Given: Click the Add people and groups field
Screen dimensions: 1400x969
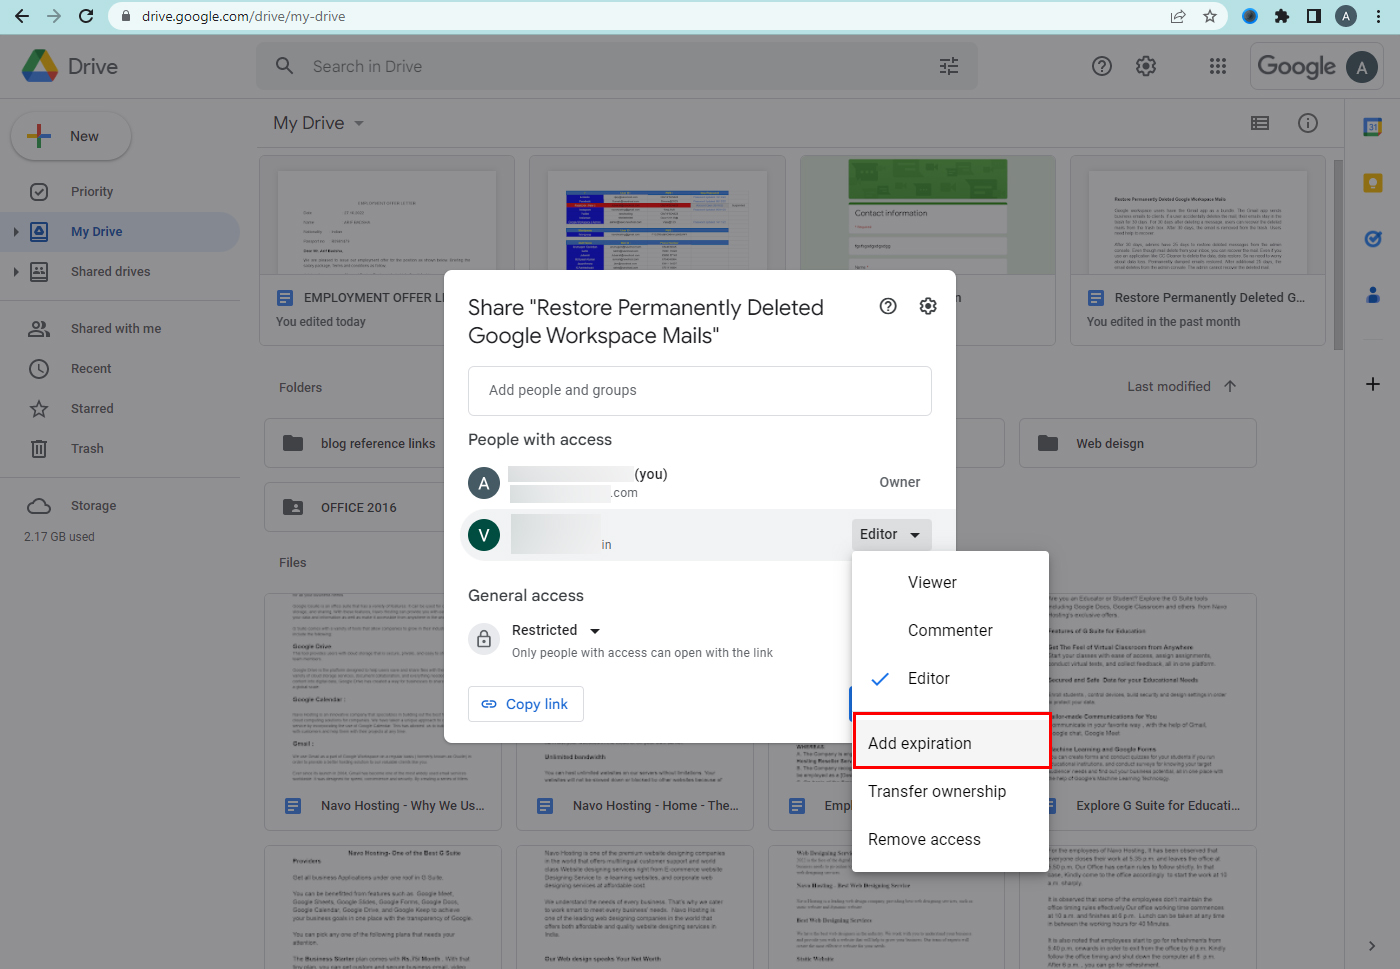Looking at the screenshot, I should (x=699, y=390).
